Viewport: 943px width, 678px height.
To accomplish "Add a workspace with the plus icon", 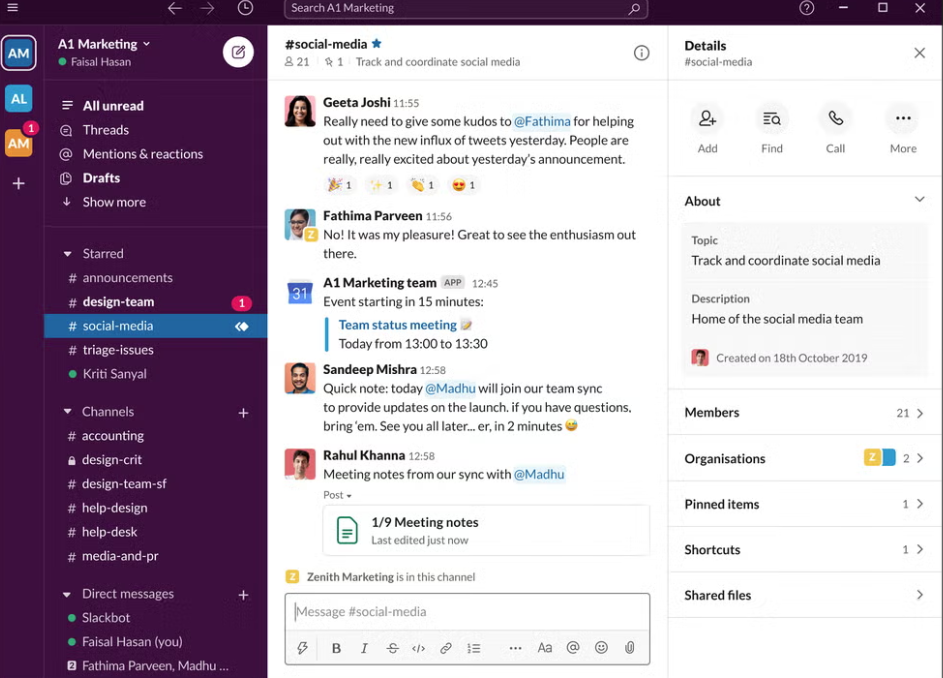I will [19, 183].
